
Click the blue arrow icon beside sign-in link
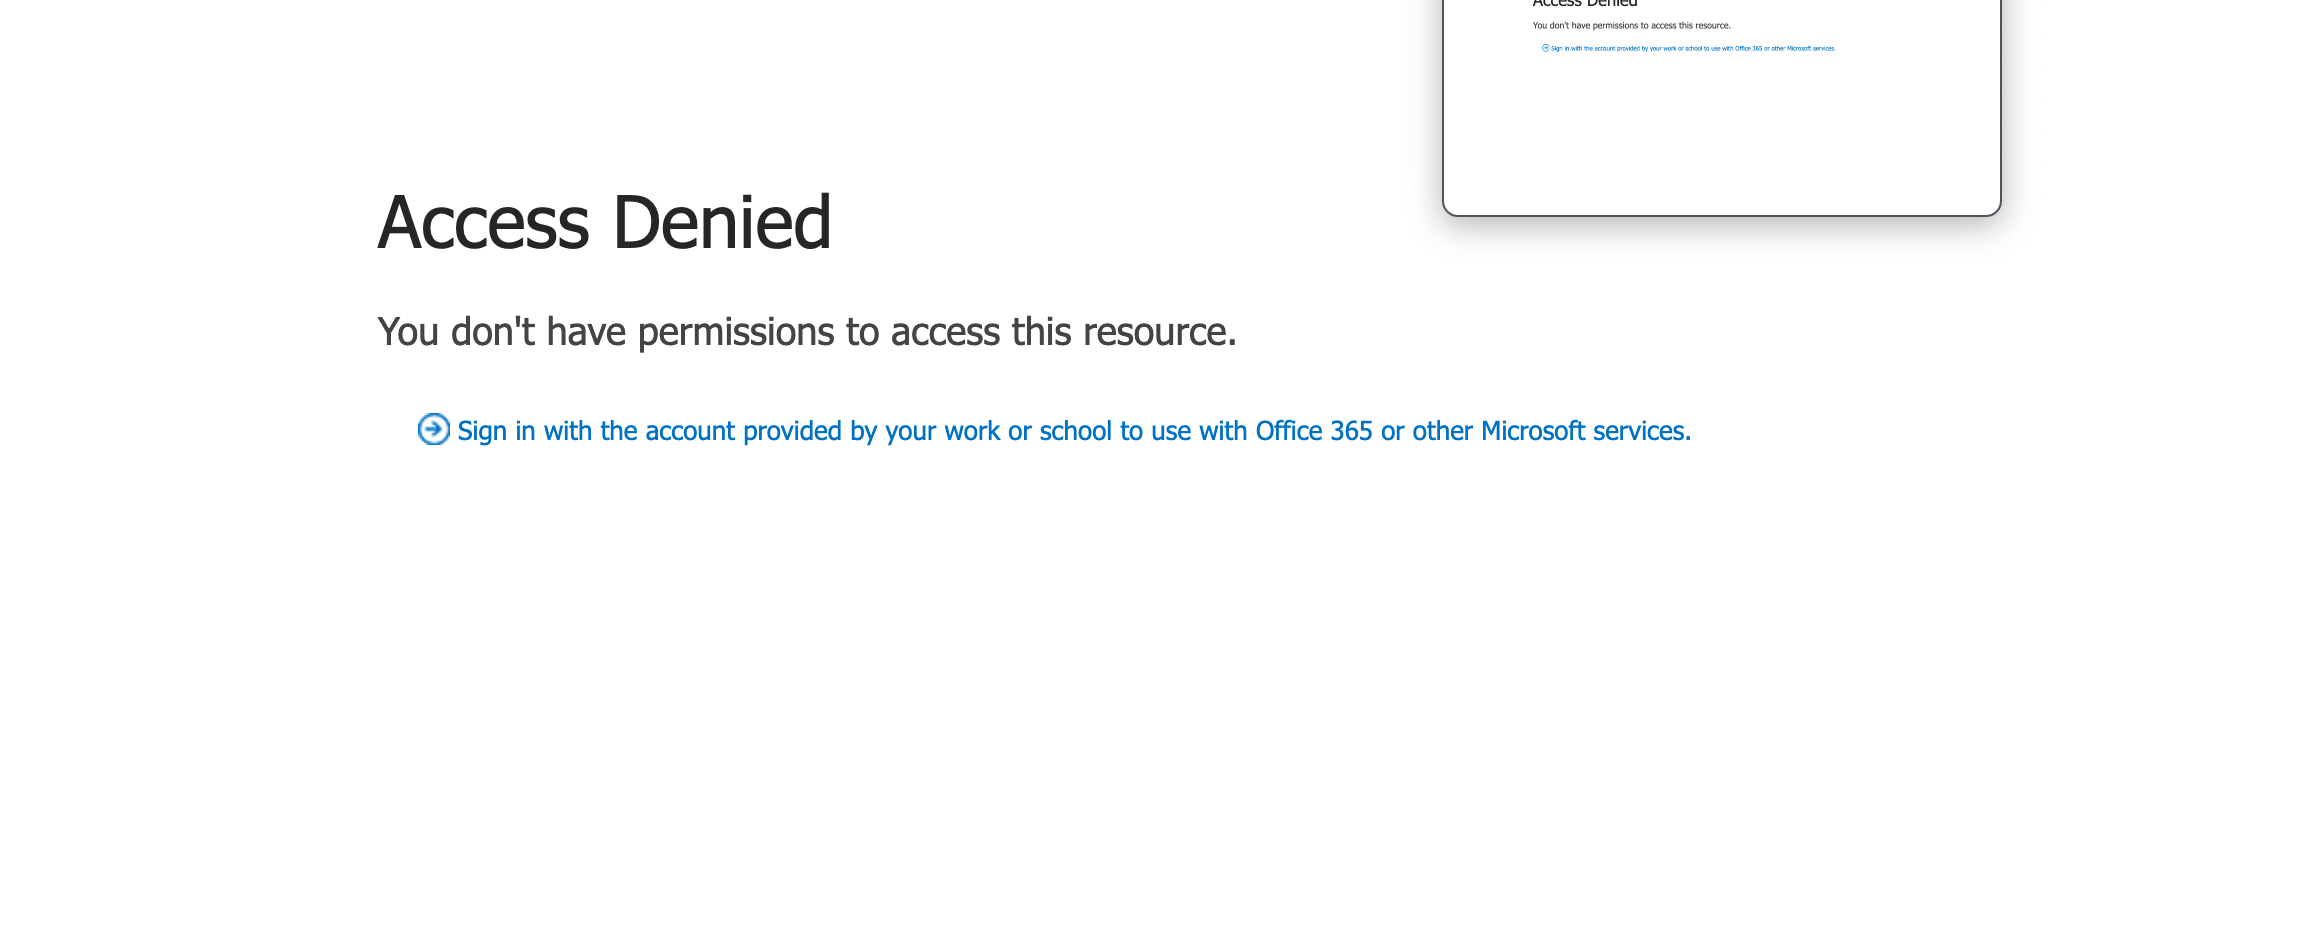(x=433, y=429)
